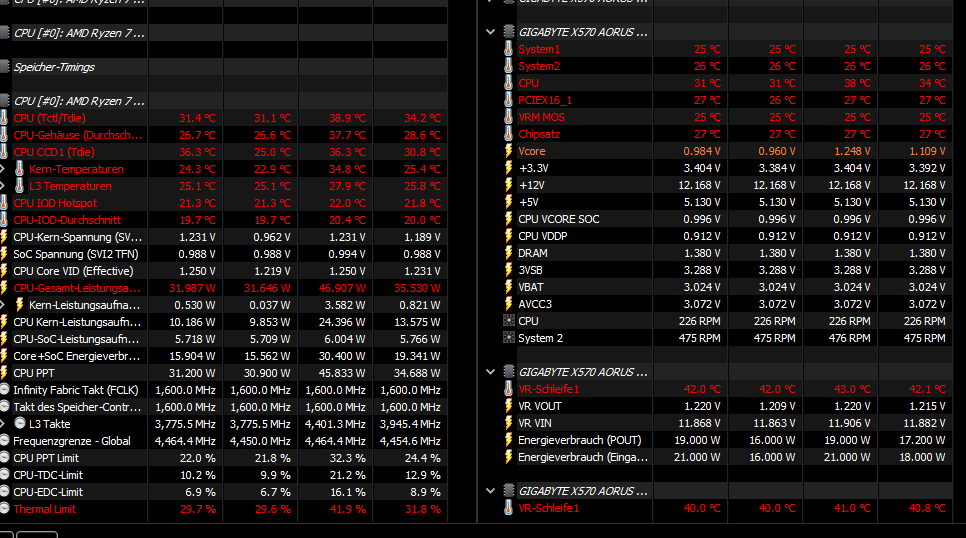The height and width of the screenshot is (538, 966).
Task: Click the lightning icon beside Kern-Leistungsaufna...
Action: click(19, 304)
